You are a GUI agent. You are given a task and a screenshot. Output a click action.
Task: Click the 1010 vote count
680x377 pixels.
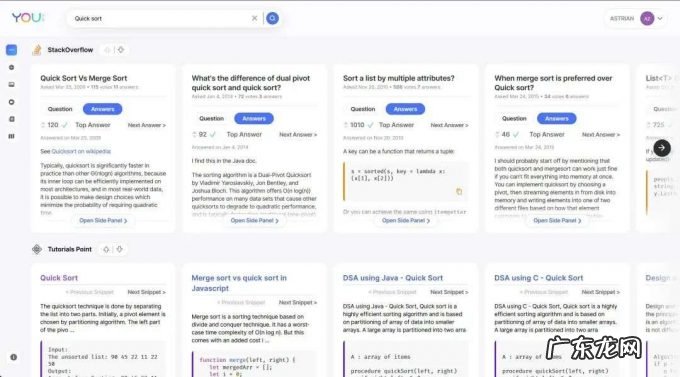pos(357,125)
